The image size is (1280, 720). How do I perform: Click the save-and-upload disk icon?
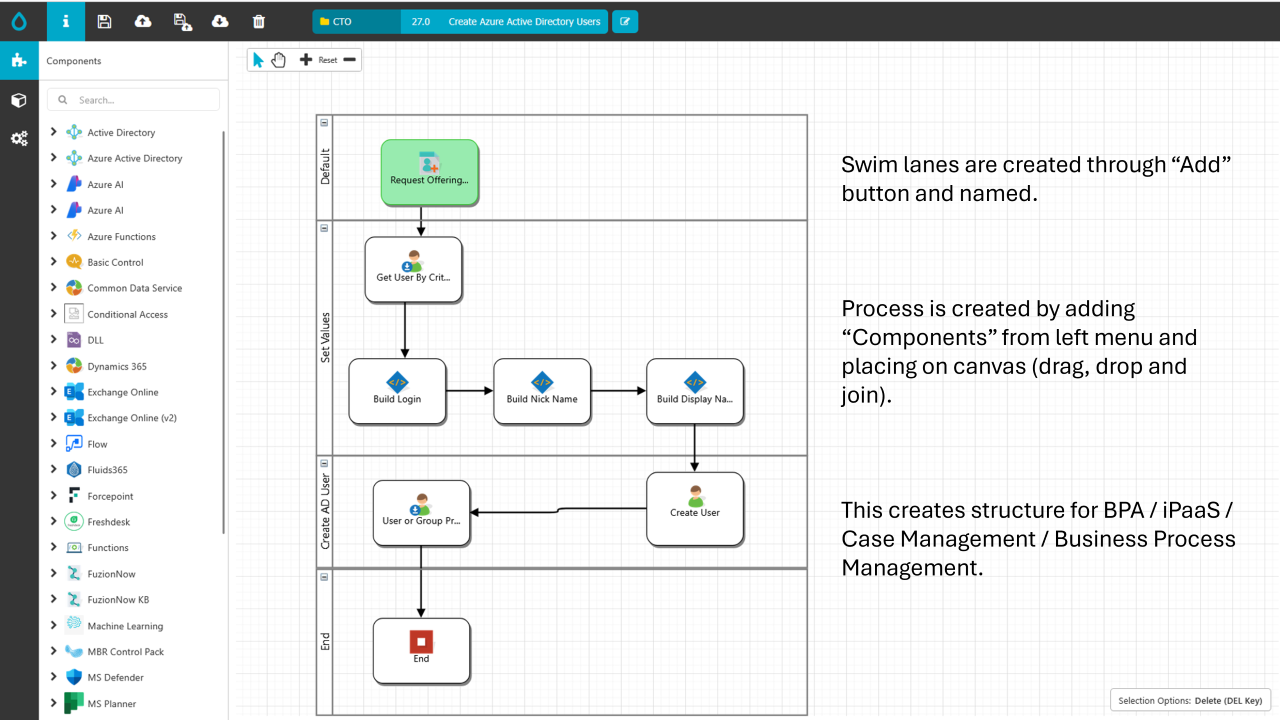click(x=182, y=21)
